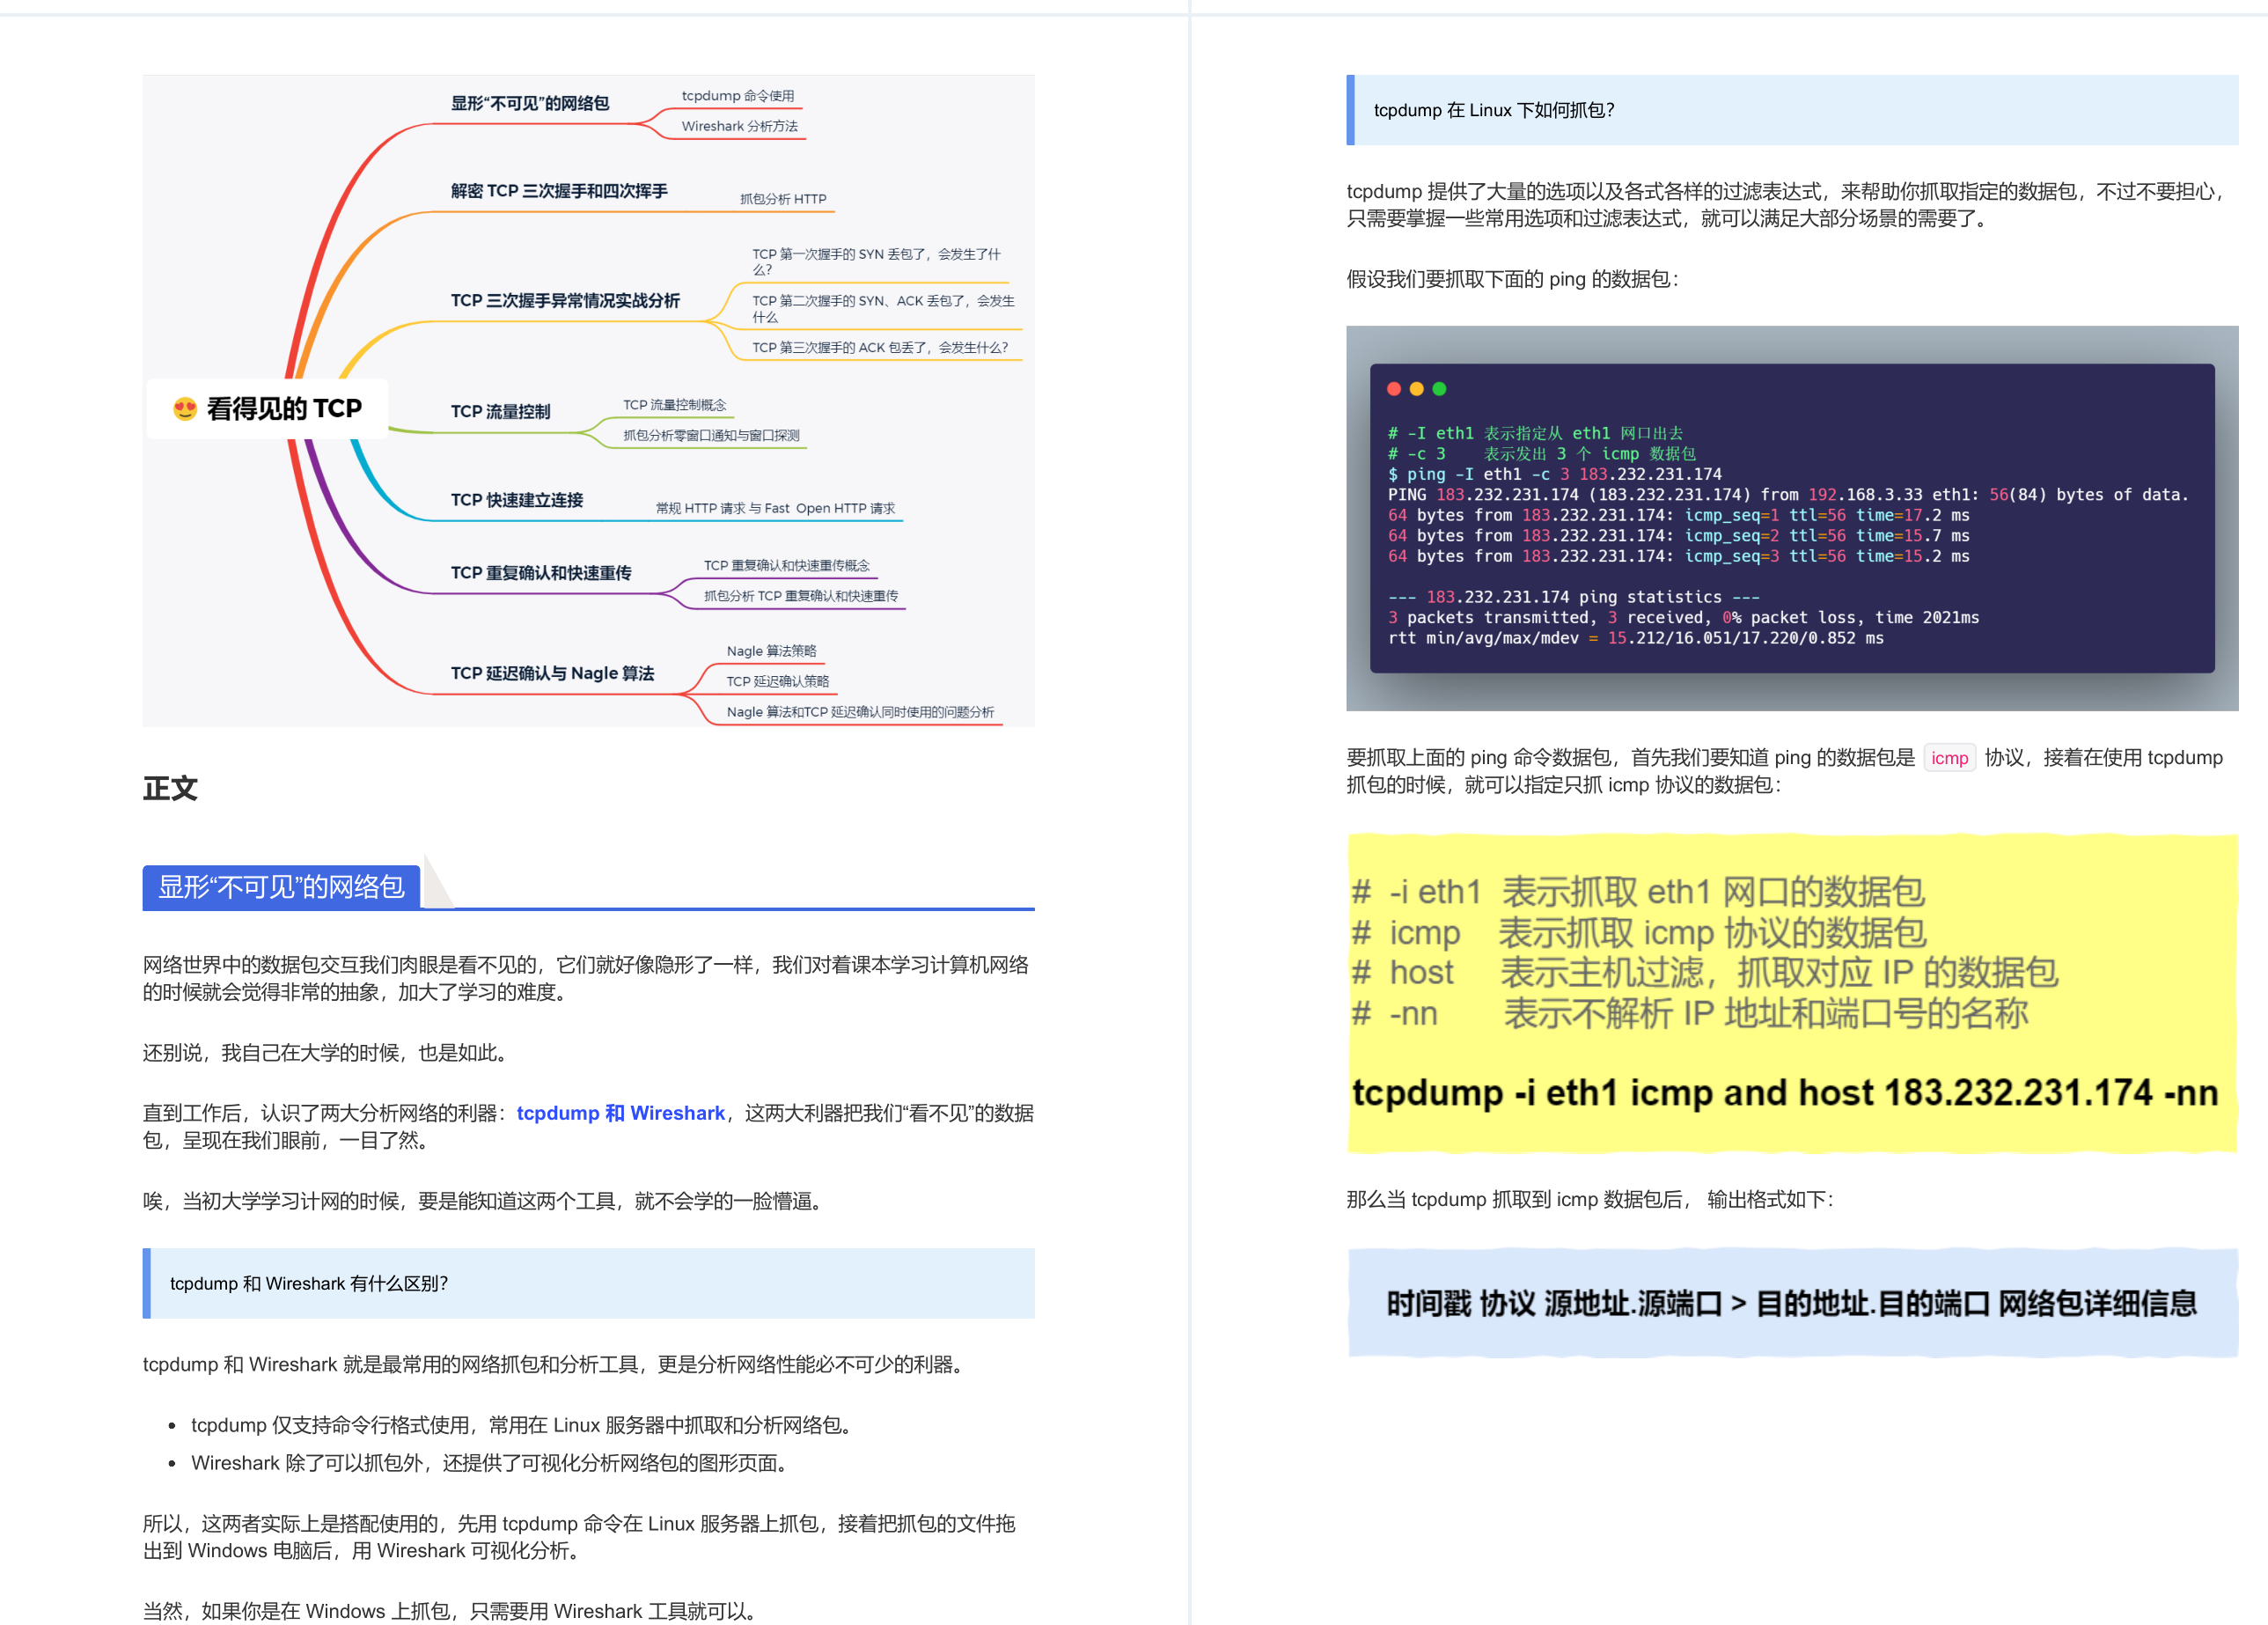Image resolution: width=2268 pixels, height=1625 pixels.
Task: Click the green dot in the terminal window
Action: tap(1439, 389)
